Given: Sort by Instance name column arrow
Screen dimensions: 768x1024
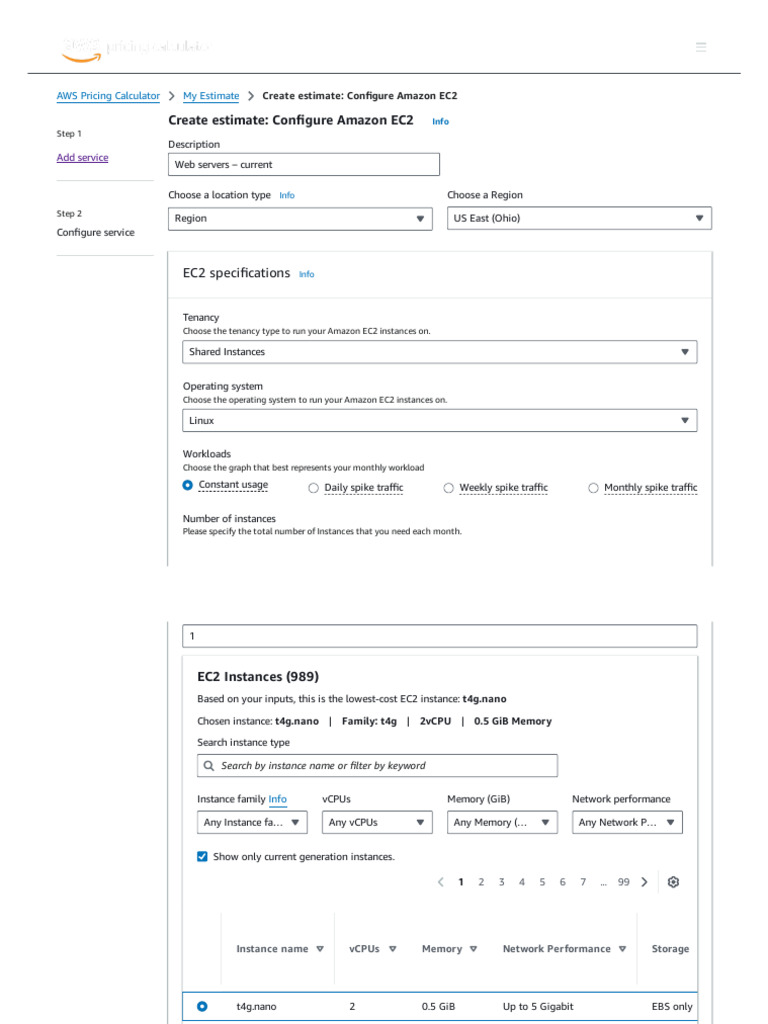Looking at the screenshot, I should point(320,949).
